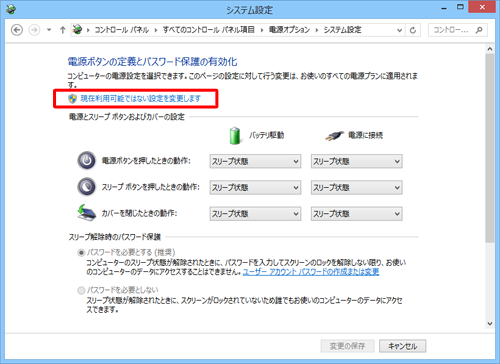Click 現在利用可能ではない設定を変更します link
Screen dimensions: 500x364
pos(141,98)
